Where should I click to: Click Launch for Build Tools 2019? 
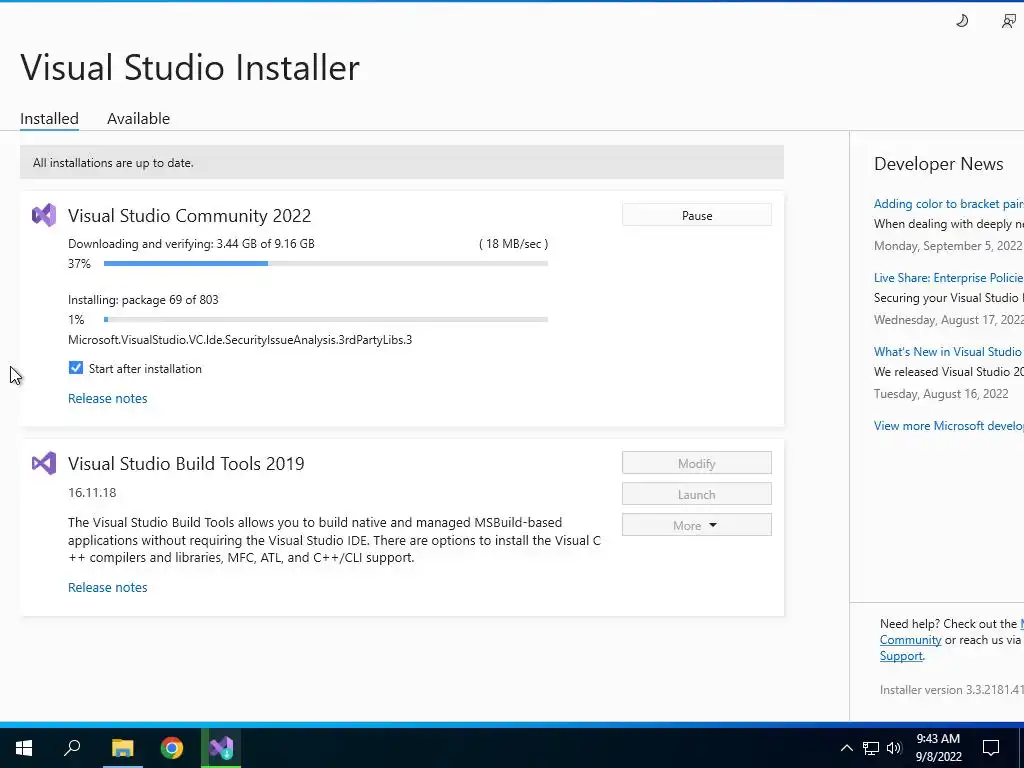pos(697,494)
